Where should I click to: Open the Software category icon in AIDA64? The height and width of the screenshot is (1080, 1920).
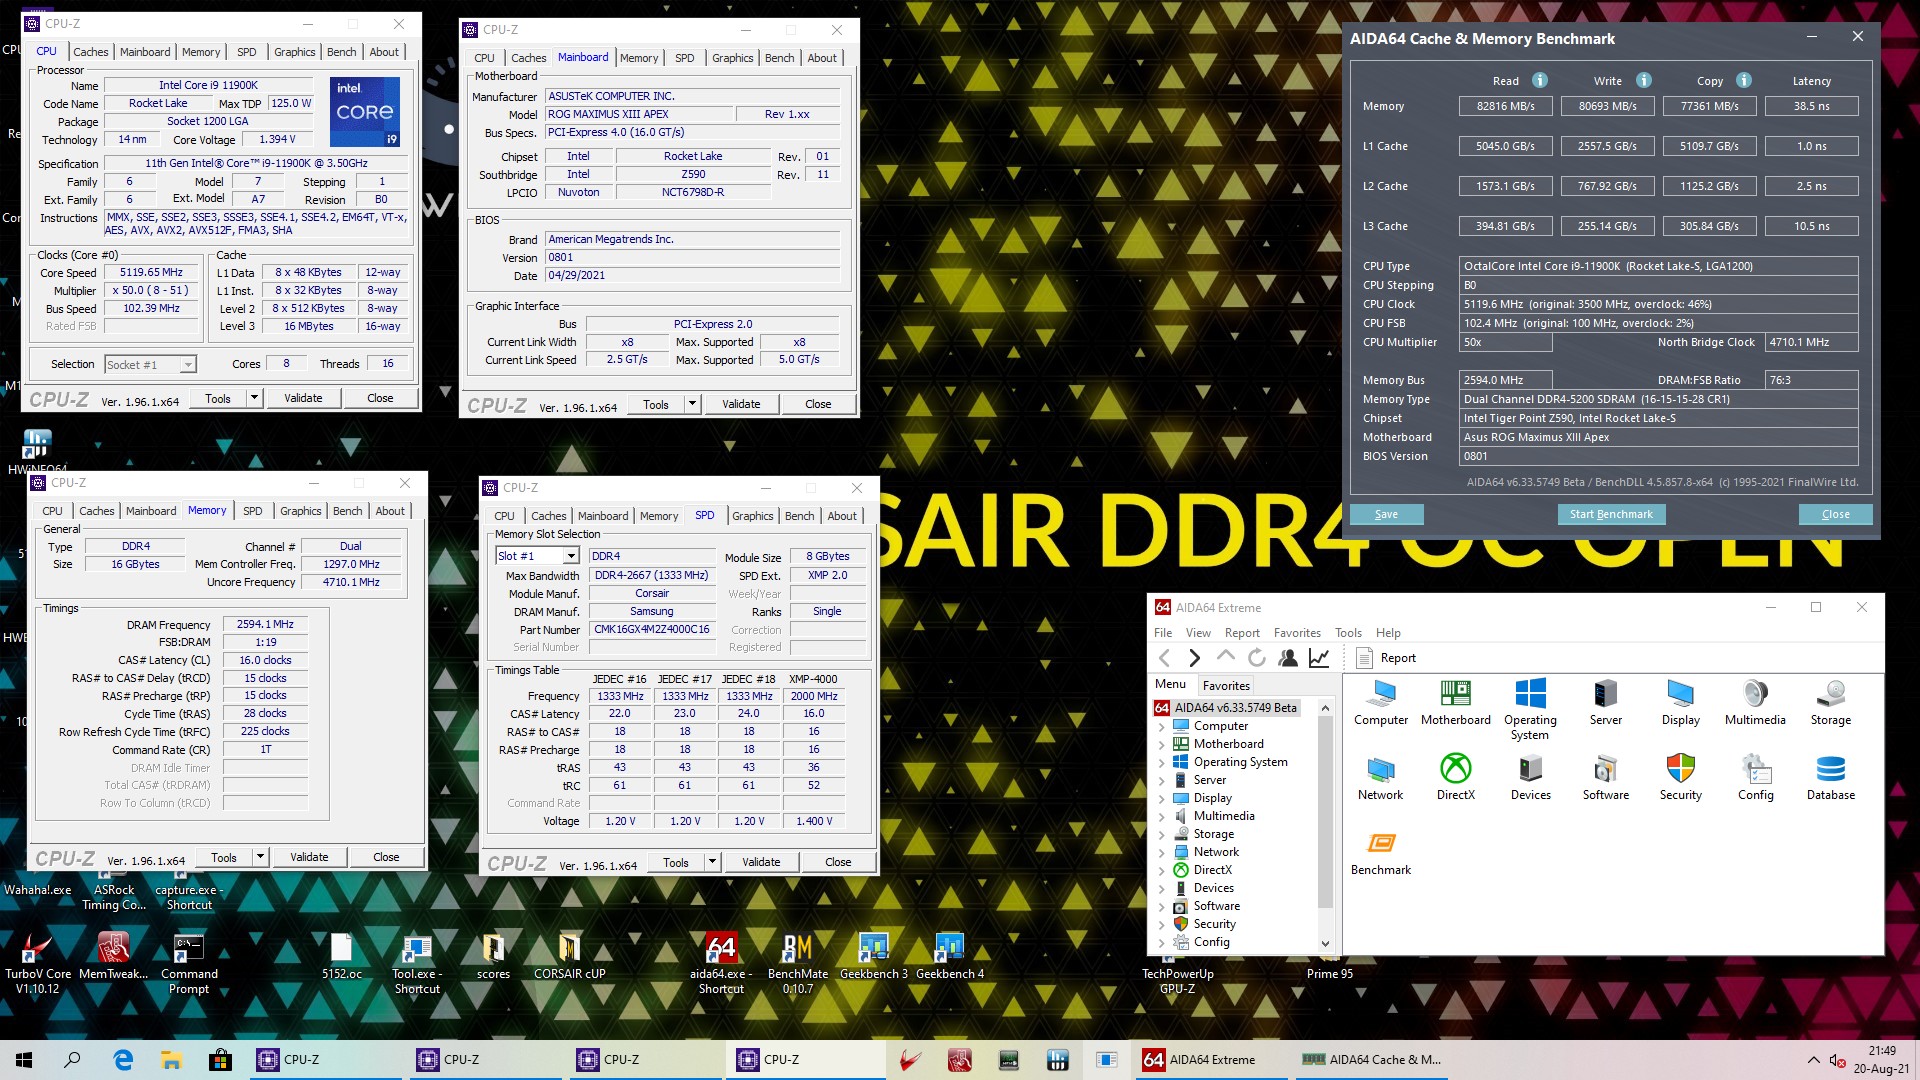[1606, 777]
